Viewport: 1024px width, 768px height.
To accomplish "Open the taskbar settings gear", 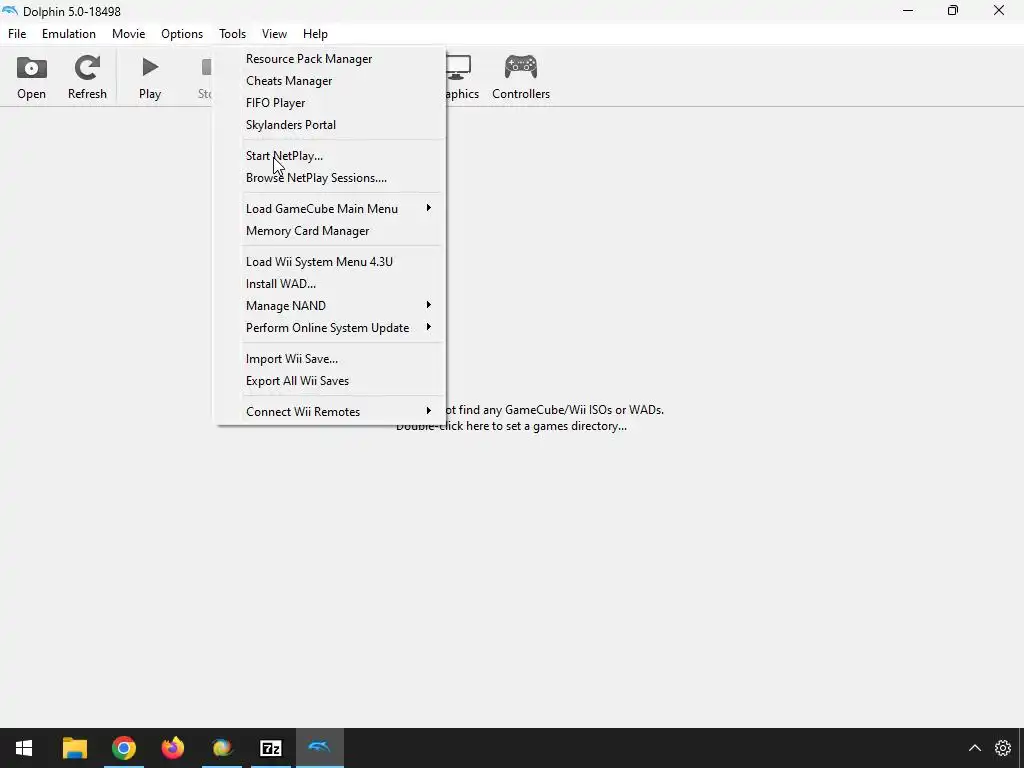I will coord(1002,748).
